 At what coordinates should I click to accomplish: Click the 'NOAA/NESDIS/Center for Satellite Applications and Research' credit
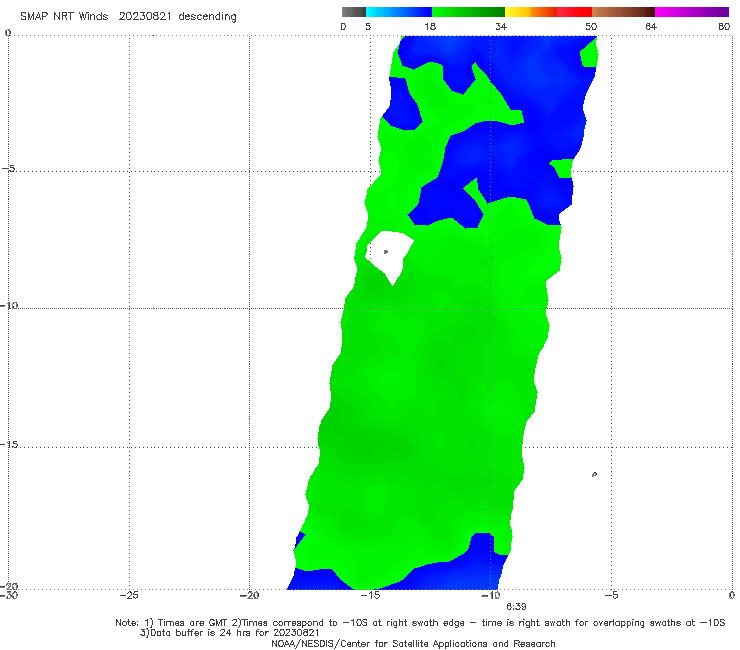tap(413, 644)
